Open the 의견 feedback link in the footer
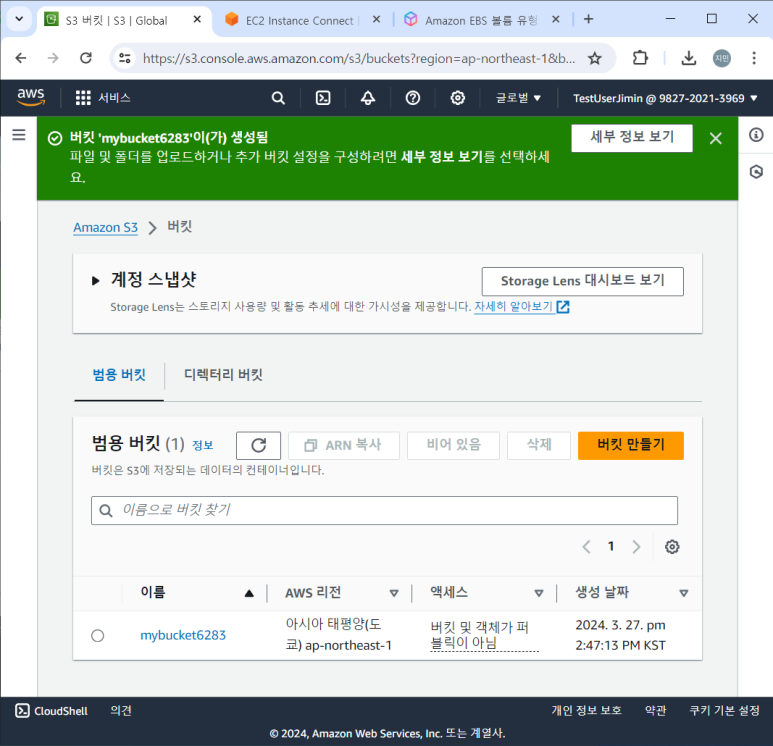Viewport: 773px width, 746px height. (121, 710)
